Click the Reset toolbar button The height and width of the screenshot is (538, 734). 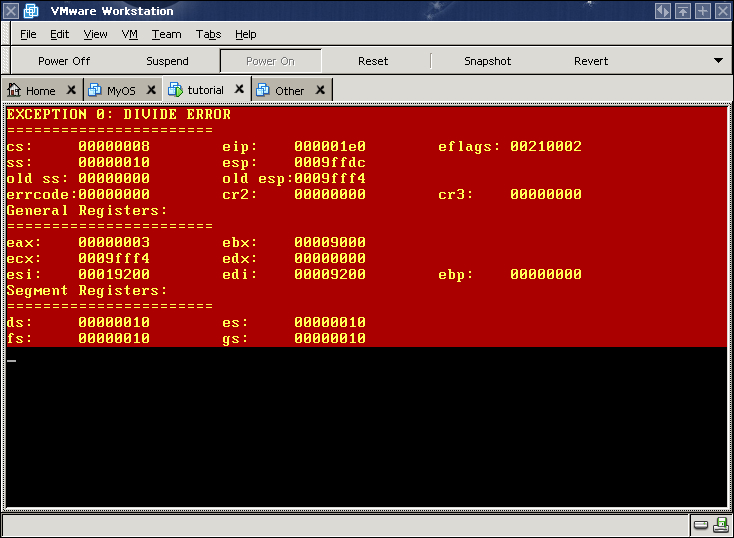click(373, 61)
